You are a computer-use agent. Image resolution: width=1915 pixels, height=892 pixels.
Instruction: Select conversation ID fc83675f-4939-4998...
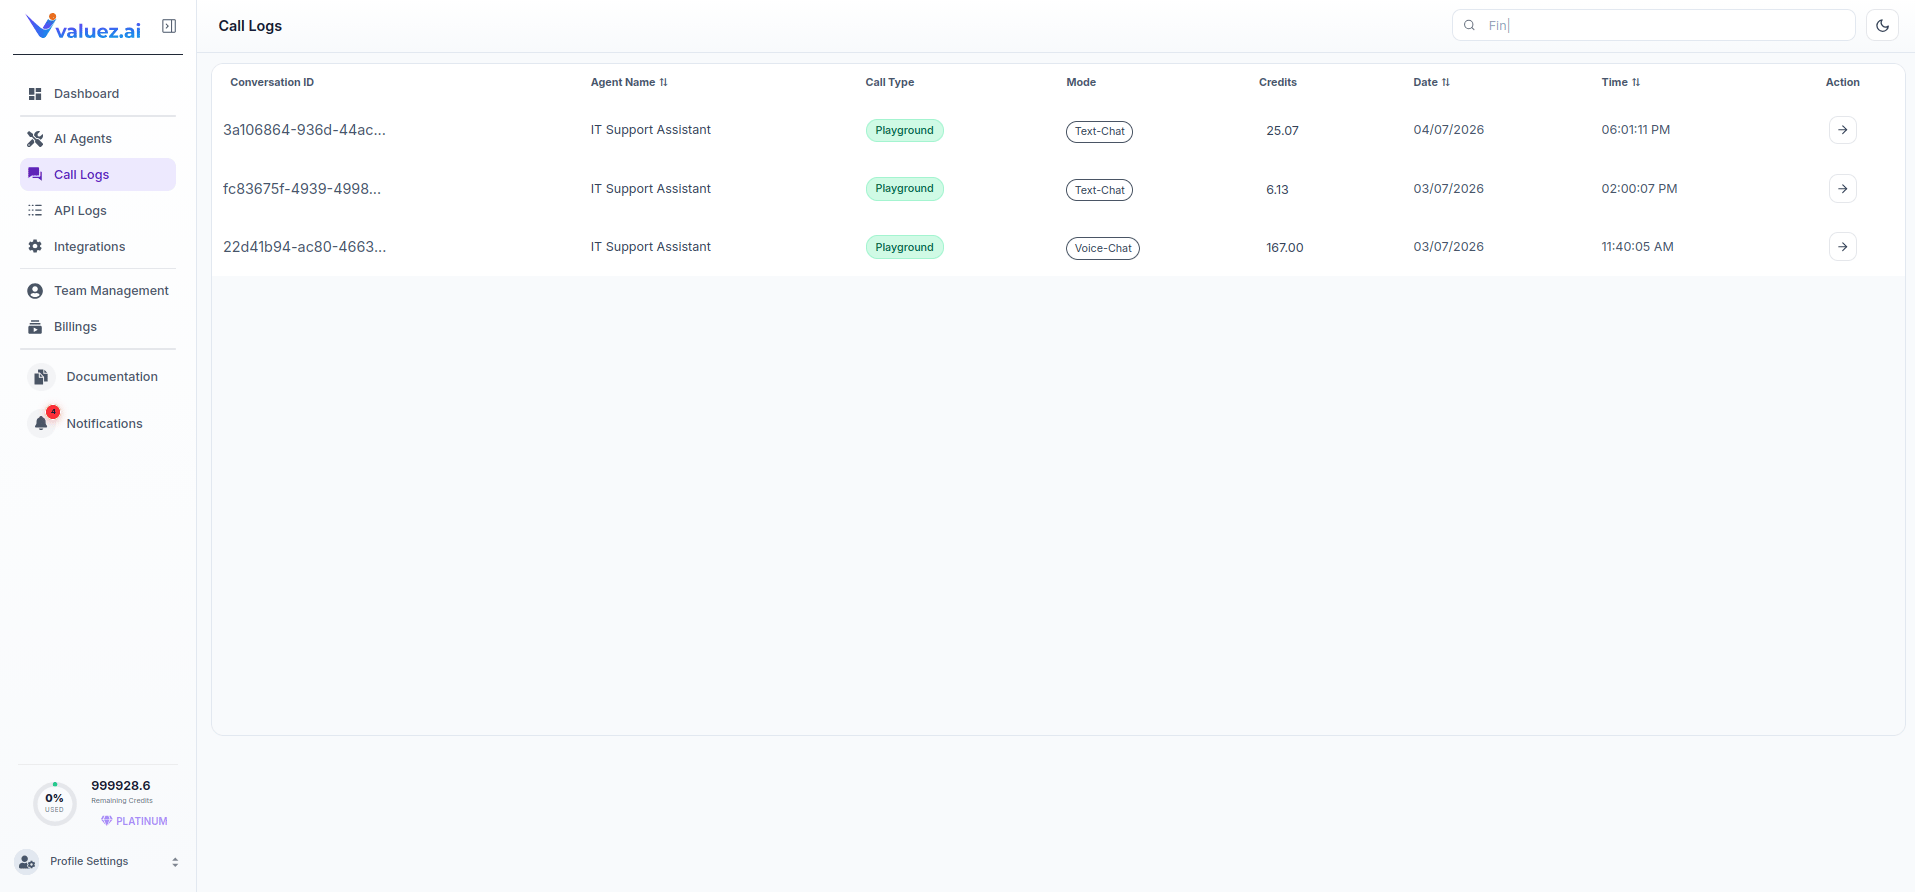click(x=302, y=189)
